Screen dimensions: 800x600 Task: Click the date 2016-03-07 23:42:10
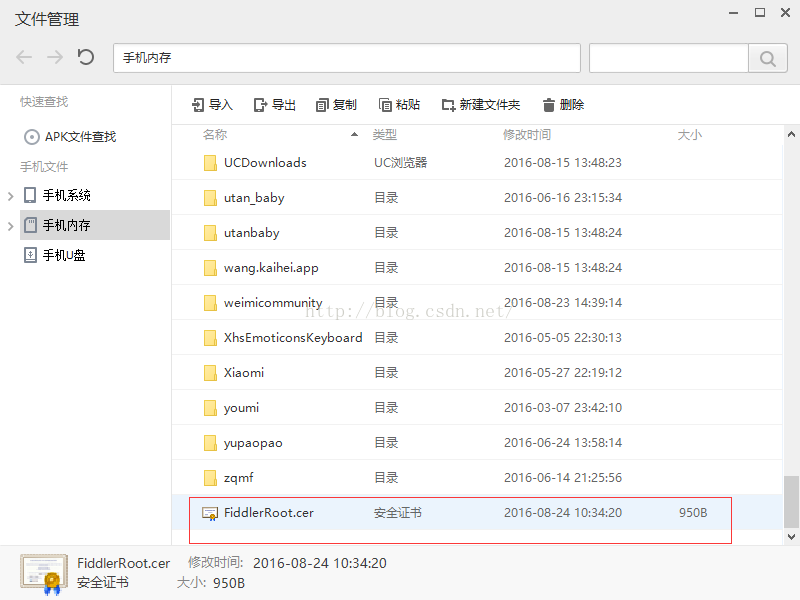563,408
